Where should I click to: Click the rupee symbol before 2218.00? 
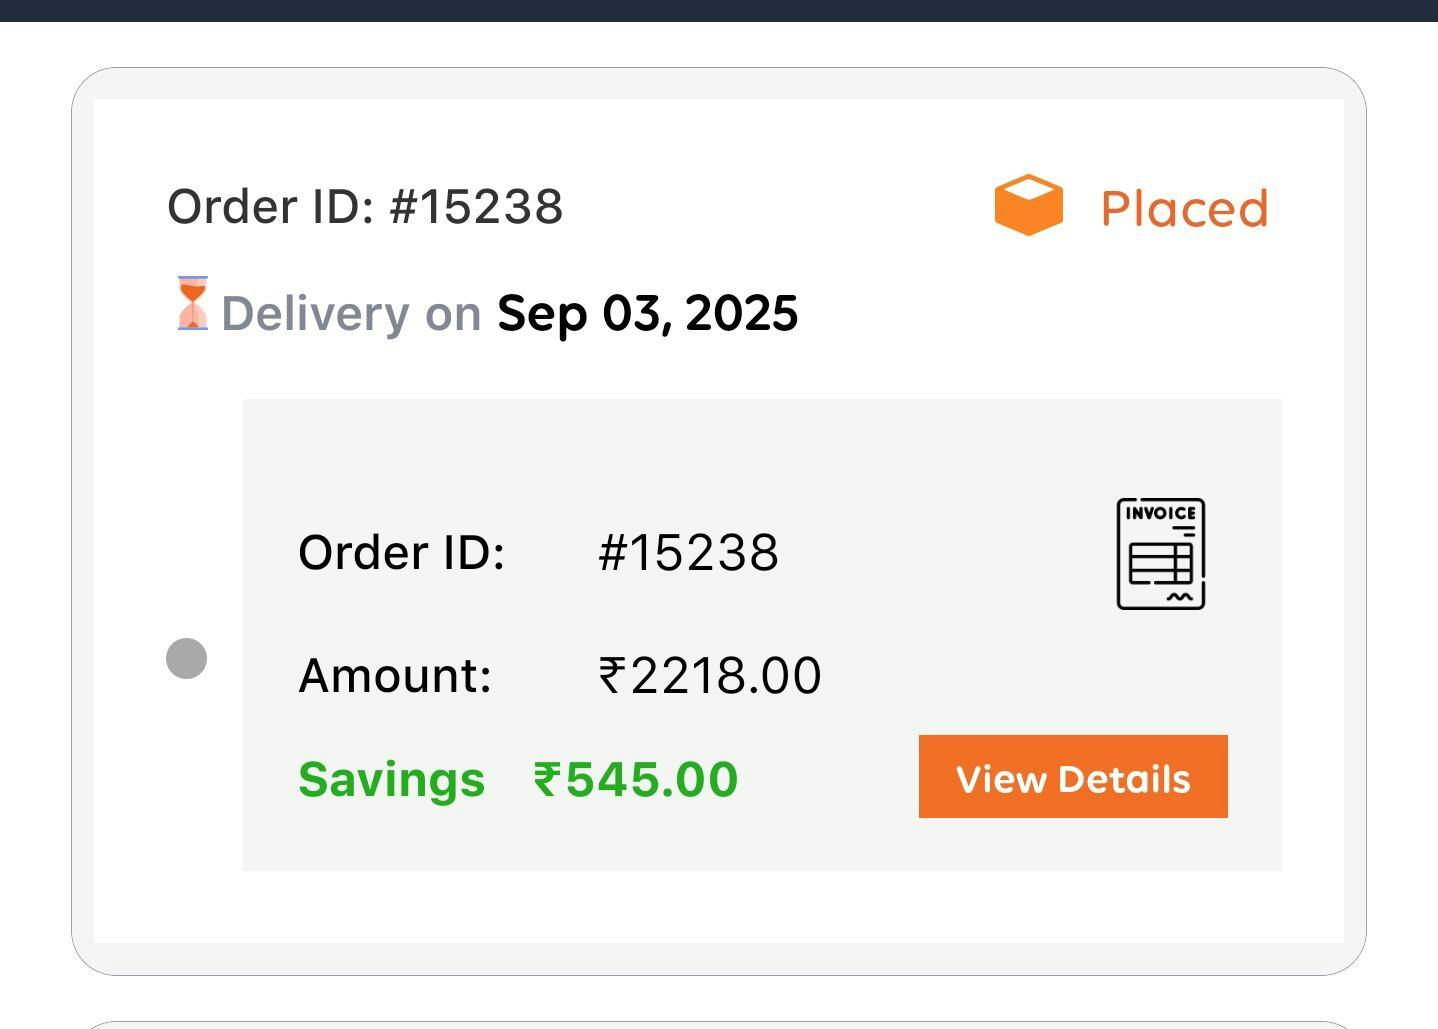[x=611, y=675]
